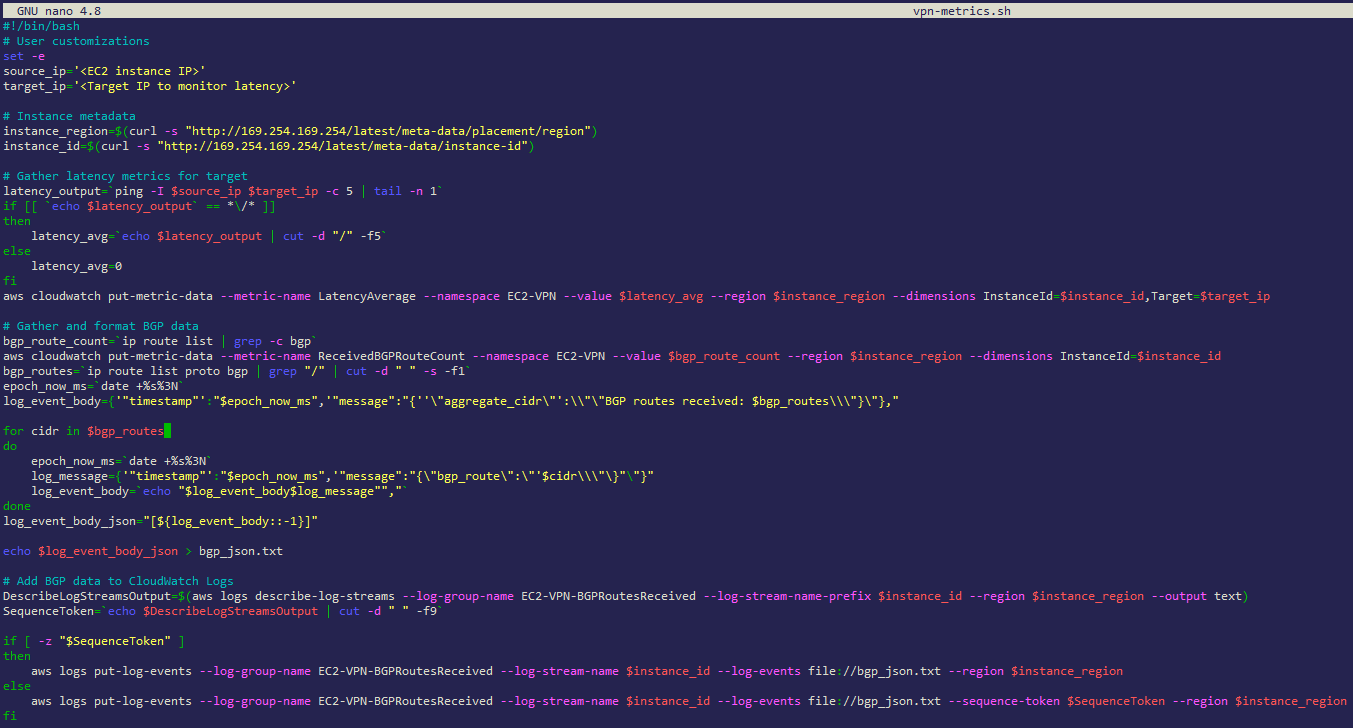Click the done keyword ending the loop
1353x728 pixels.
pyautogui.click(x=15, y=505)
